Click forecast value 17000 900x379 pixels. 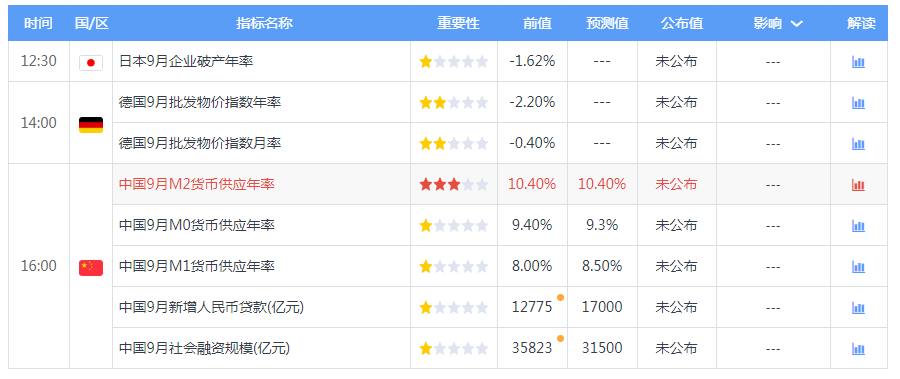pos(602,307)
